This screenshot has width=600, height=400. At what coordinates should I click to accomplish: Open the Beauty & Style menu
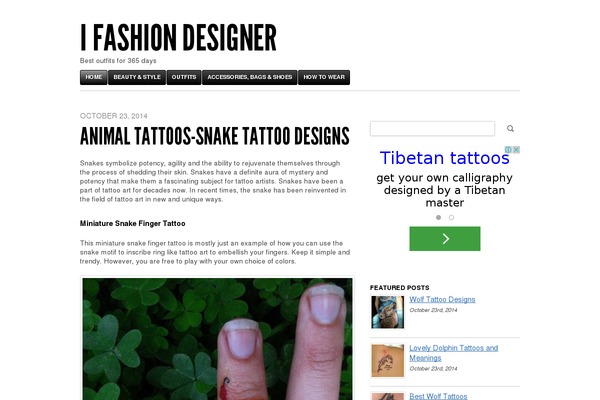pos(137,77)
